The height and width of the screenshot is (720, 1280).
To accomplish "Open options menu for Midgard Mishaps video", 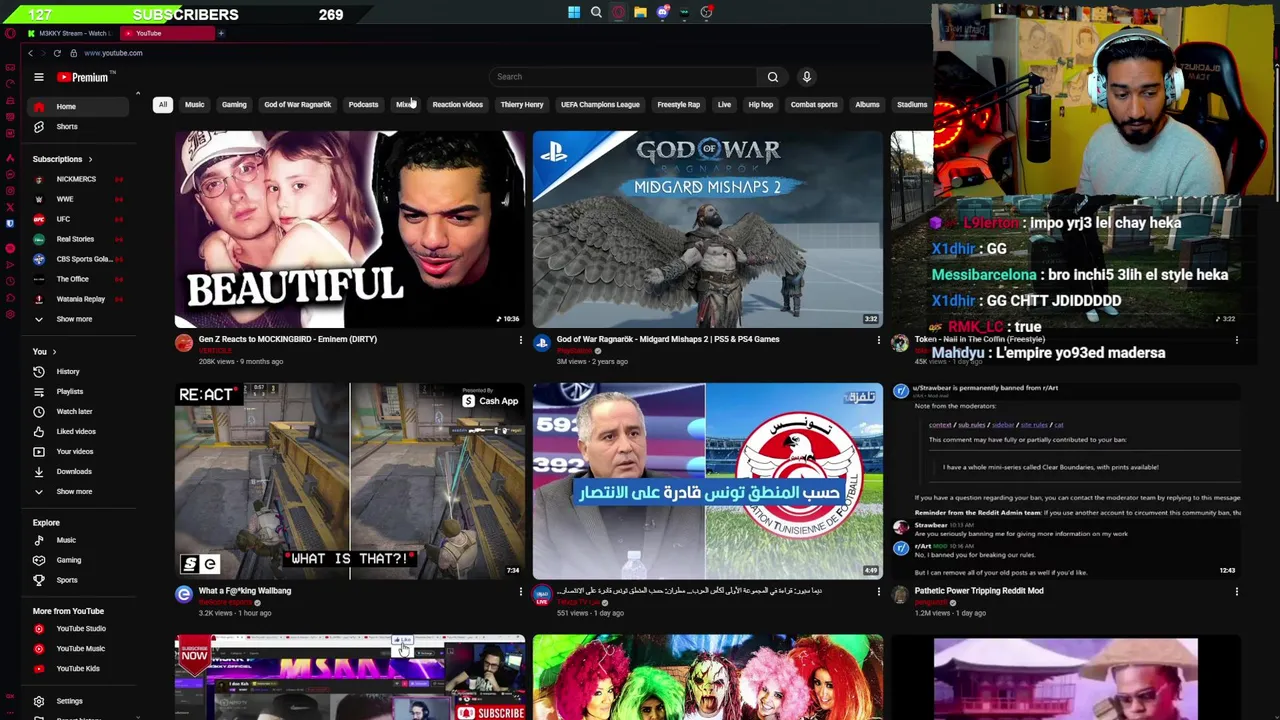I will (878, 341).
